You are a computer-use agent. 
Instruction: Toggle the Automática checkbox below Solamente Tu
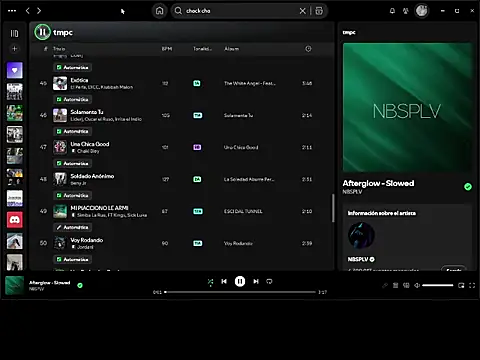(73, 131)
